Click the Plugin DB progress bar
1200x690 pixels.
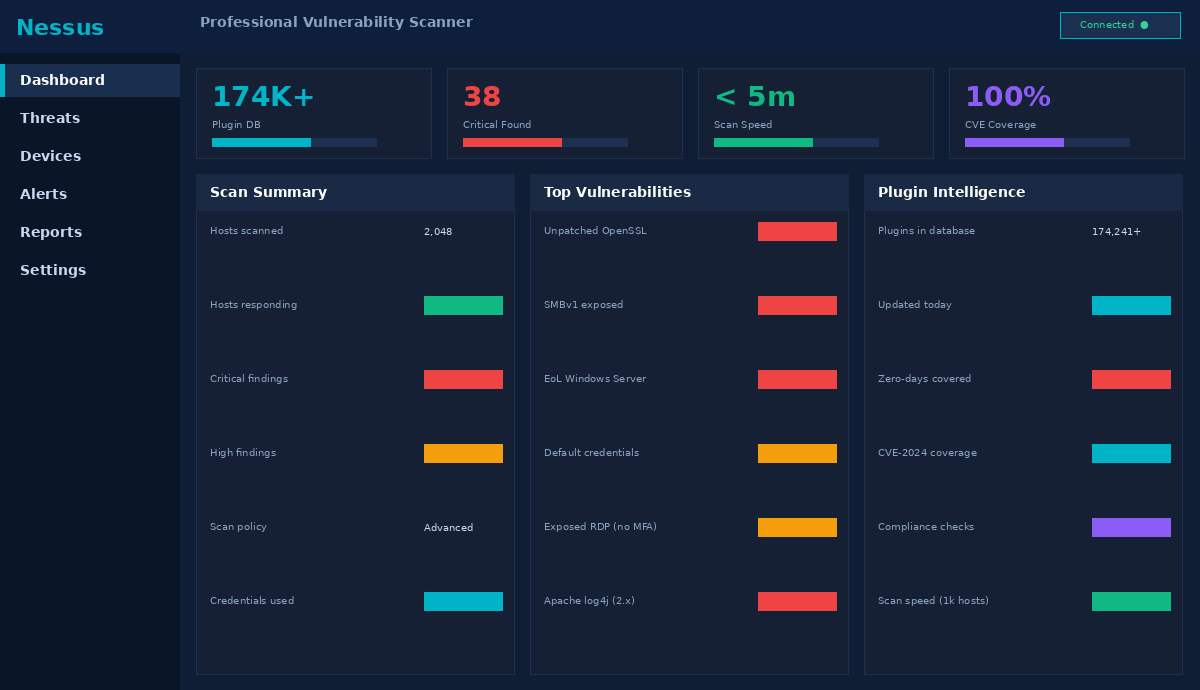294,143
